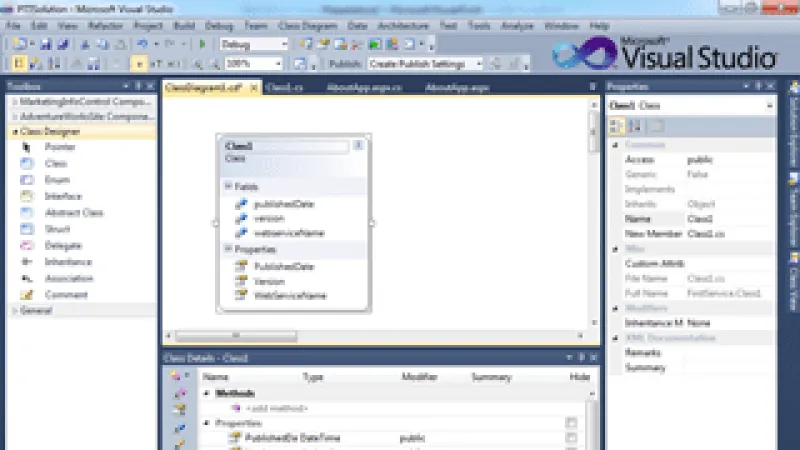Open the Class1 object dropdown in Properties
This screenshot has height=450, width=800.
pyautogui.click(x=769, y=106)
